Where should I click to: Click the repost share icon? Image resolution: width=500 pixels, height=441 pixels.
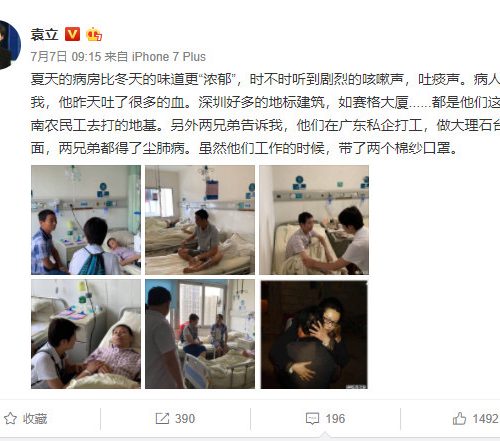point(162,418)
